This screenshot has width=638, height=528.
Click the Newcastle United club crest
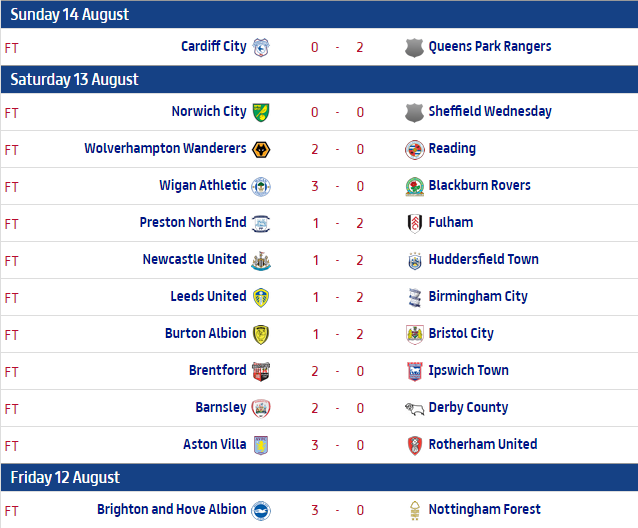pyautogui.click(x=261, y=260)
